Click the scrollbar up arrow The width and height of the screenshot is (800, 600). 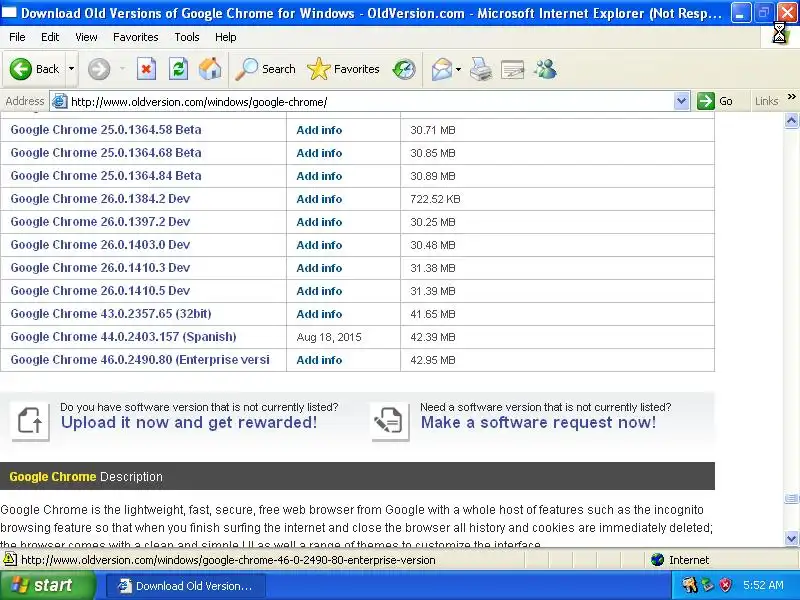click(x=791, y=120)
